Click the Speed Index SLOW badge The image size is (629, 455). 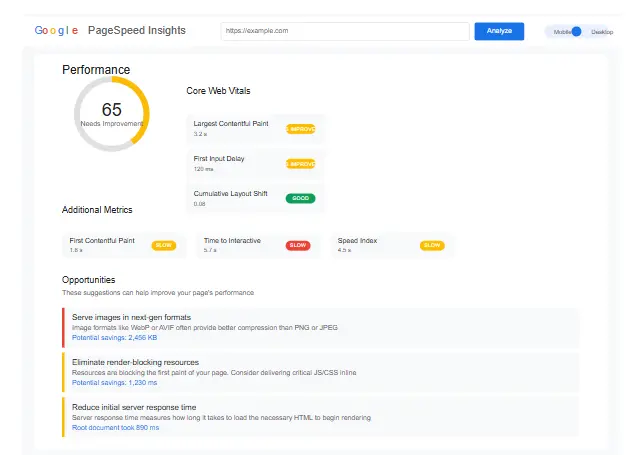click(x=432, y=245)
